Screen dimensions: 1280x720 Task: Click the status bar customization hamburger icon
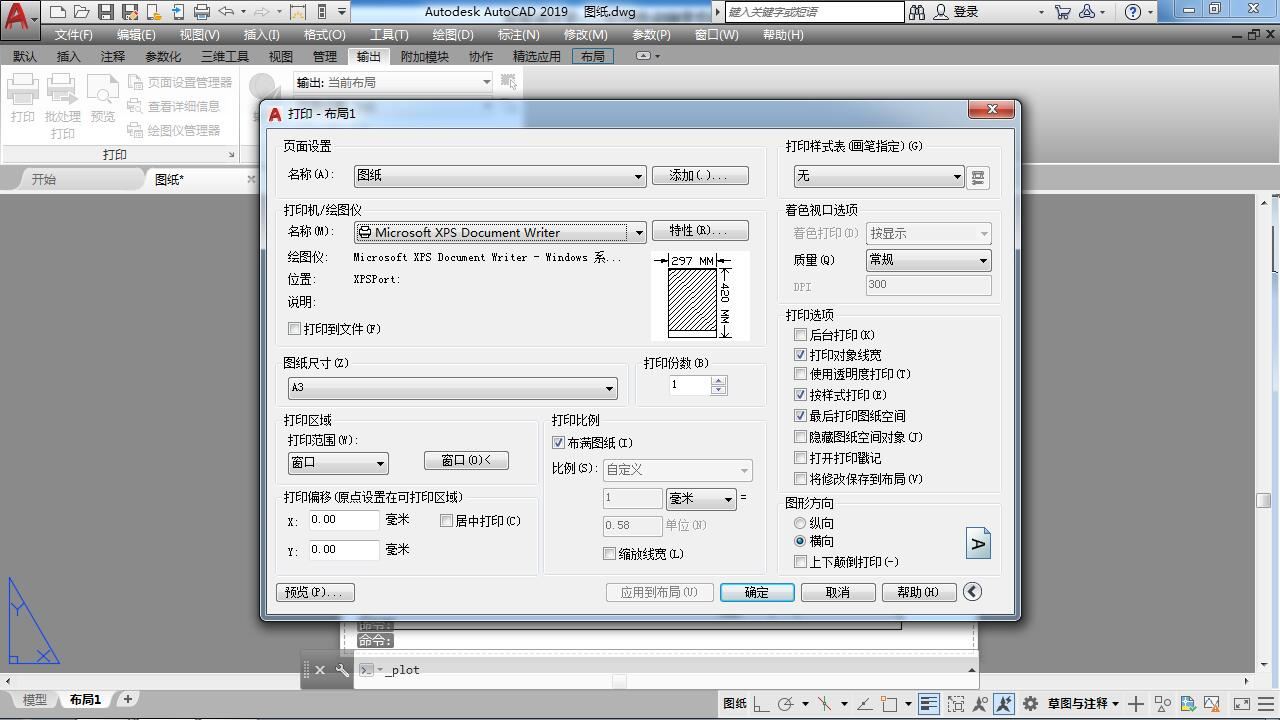click(x=1266, y=704)
